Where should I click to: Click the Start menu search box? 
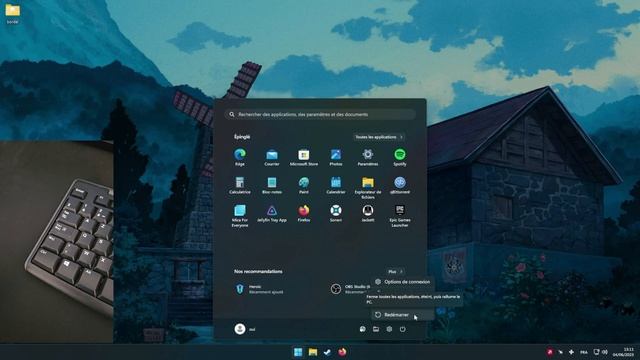320,114
